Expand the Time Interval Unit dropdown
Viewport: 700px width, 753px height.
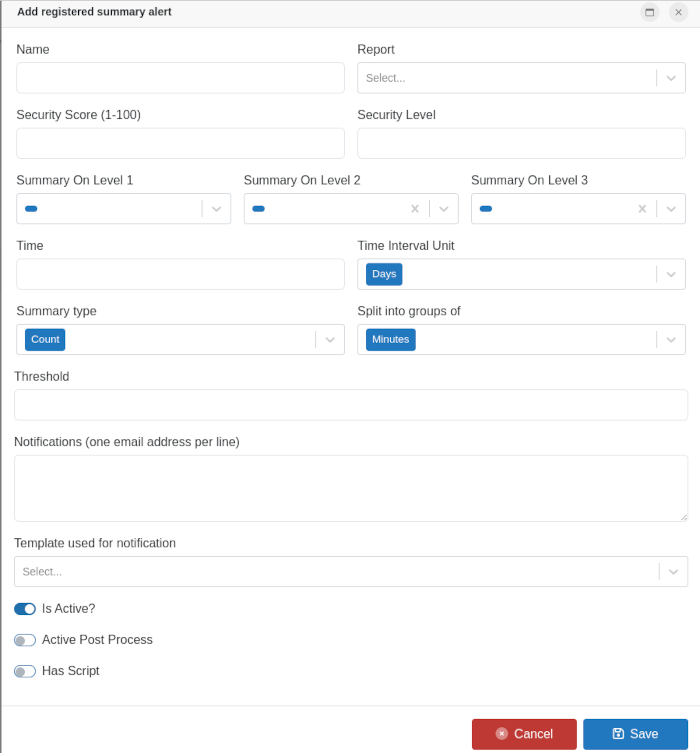[671, 274]
